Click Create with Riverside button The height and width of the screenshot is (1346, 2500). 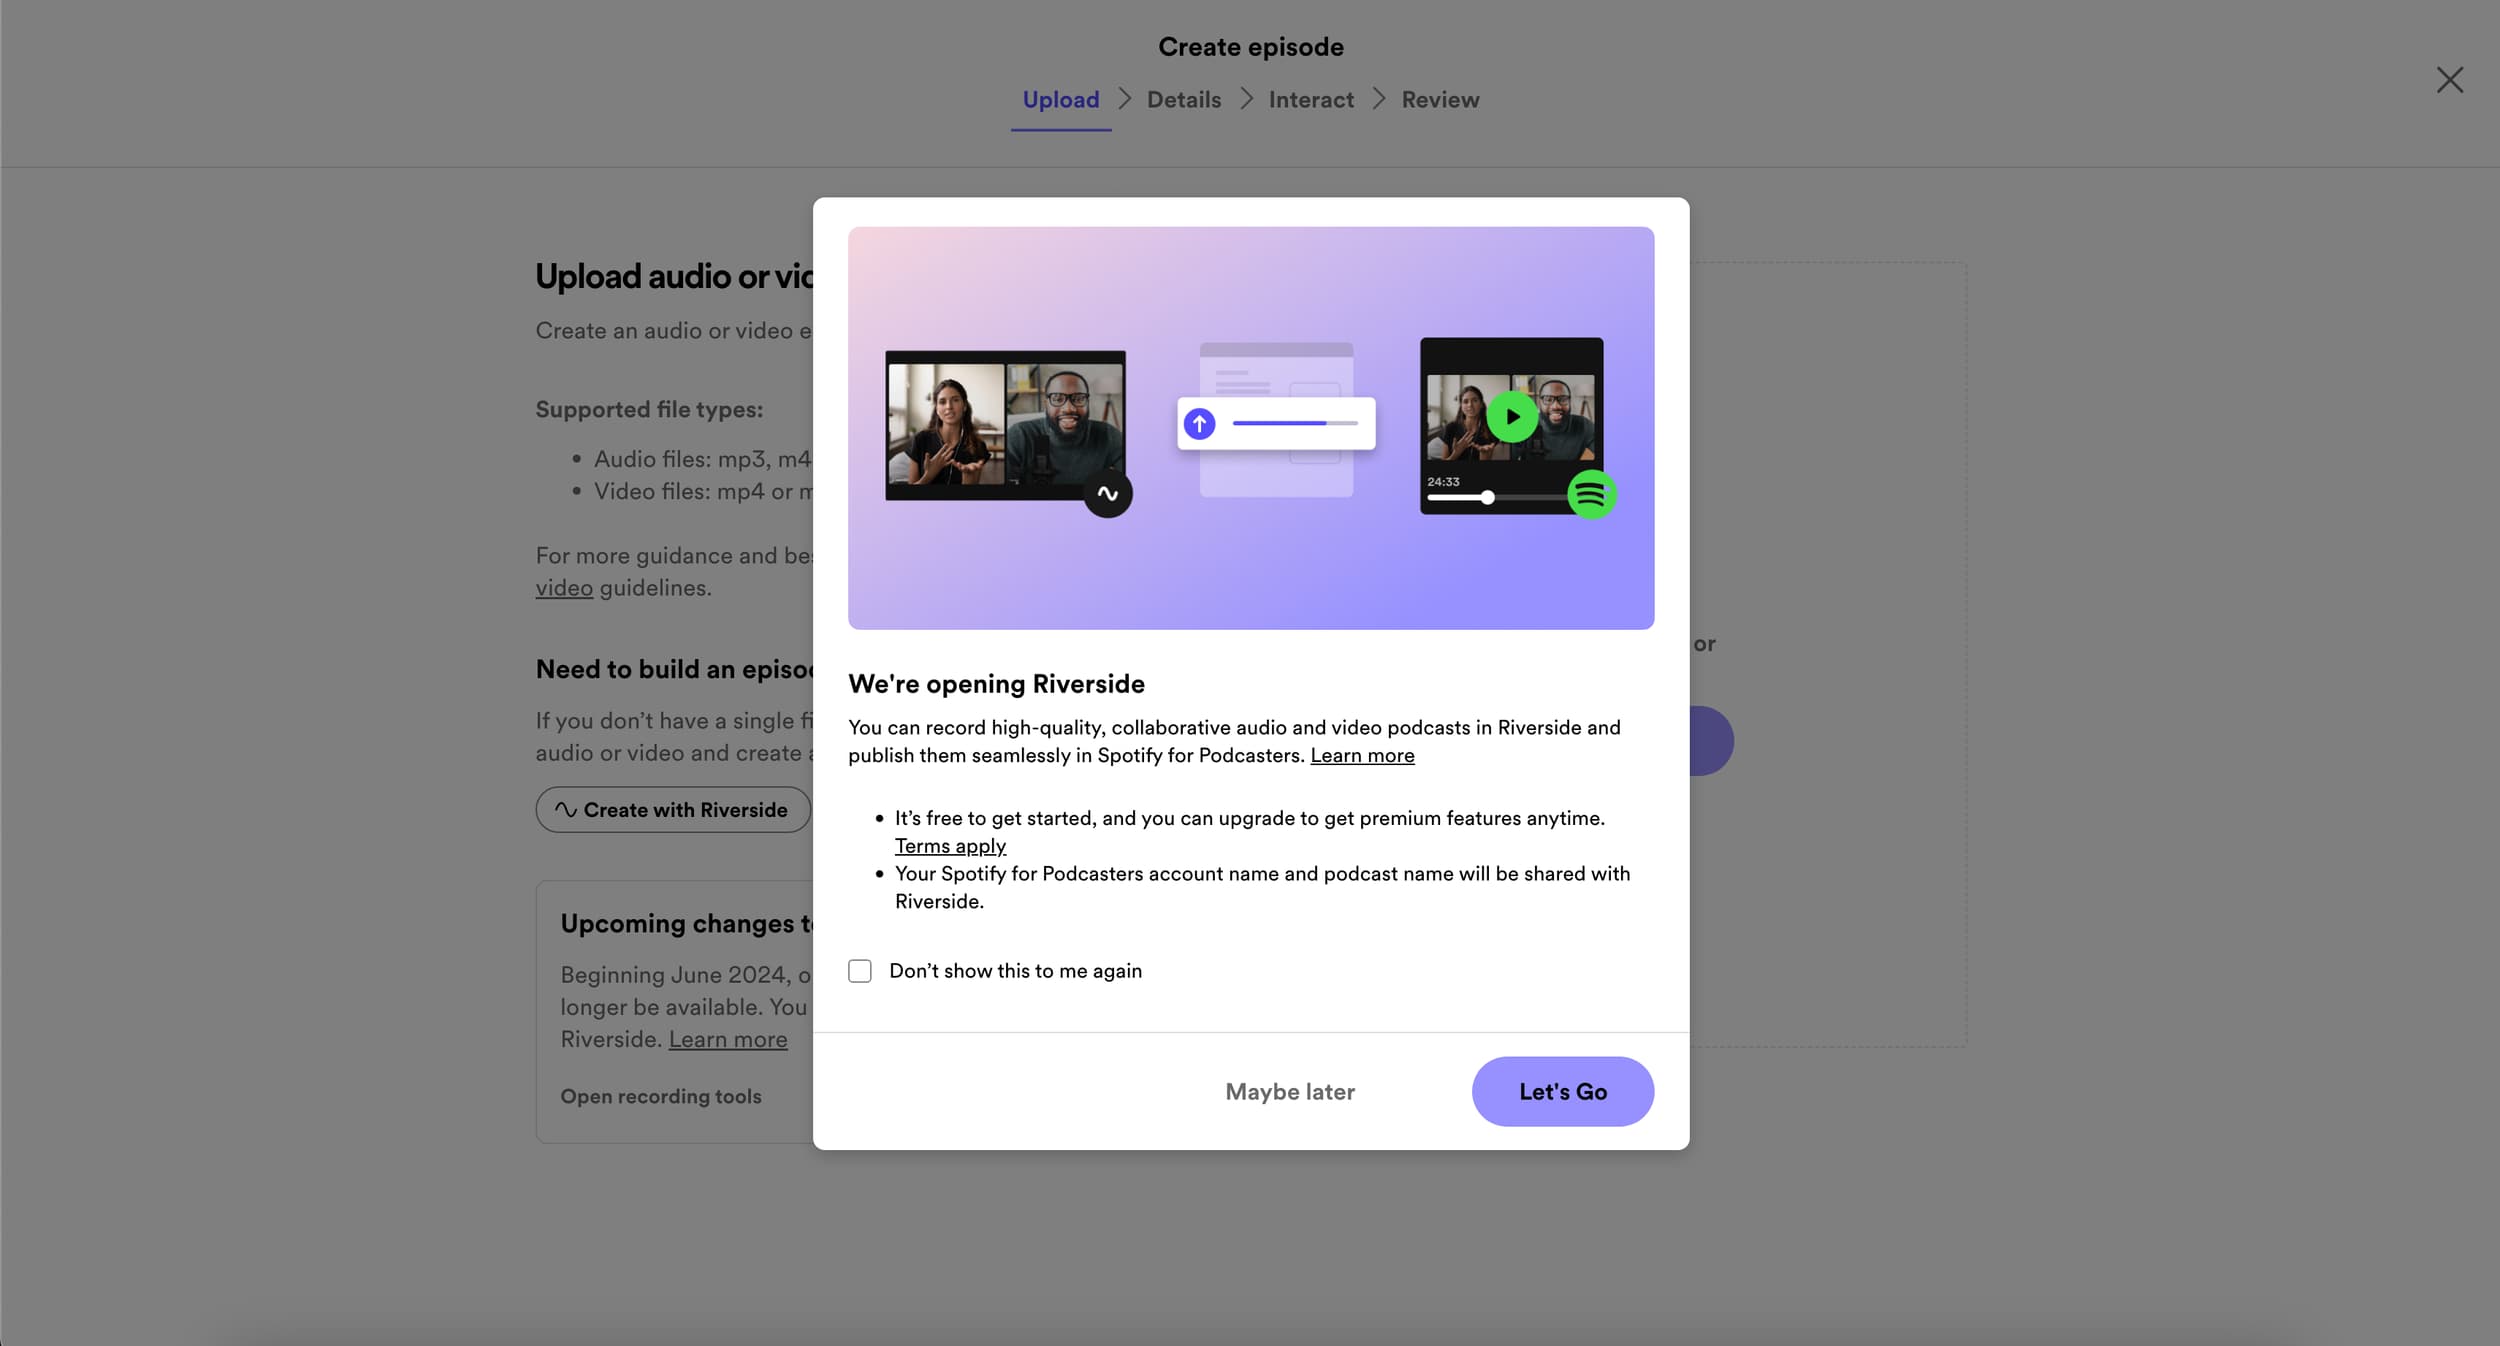pyautogui.click(x=673, y=810)
